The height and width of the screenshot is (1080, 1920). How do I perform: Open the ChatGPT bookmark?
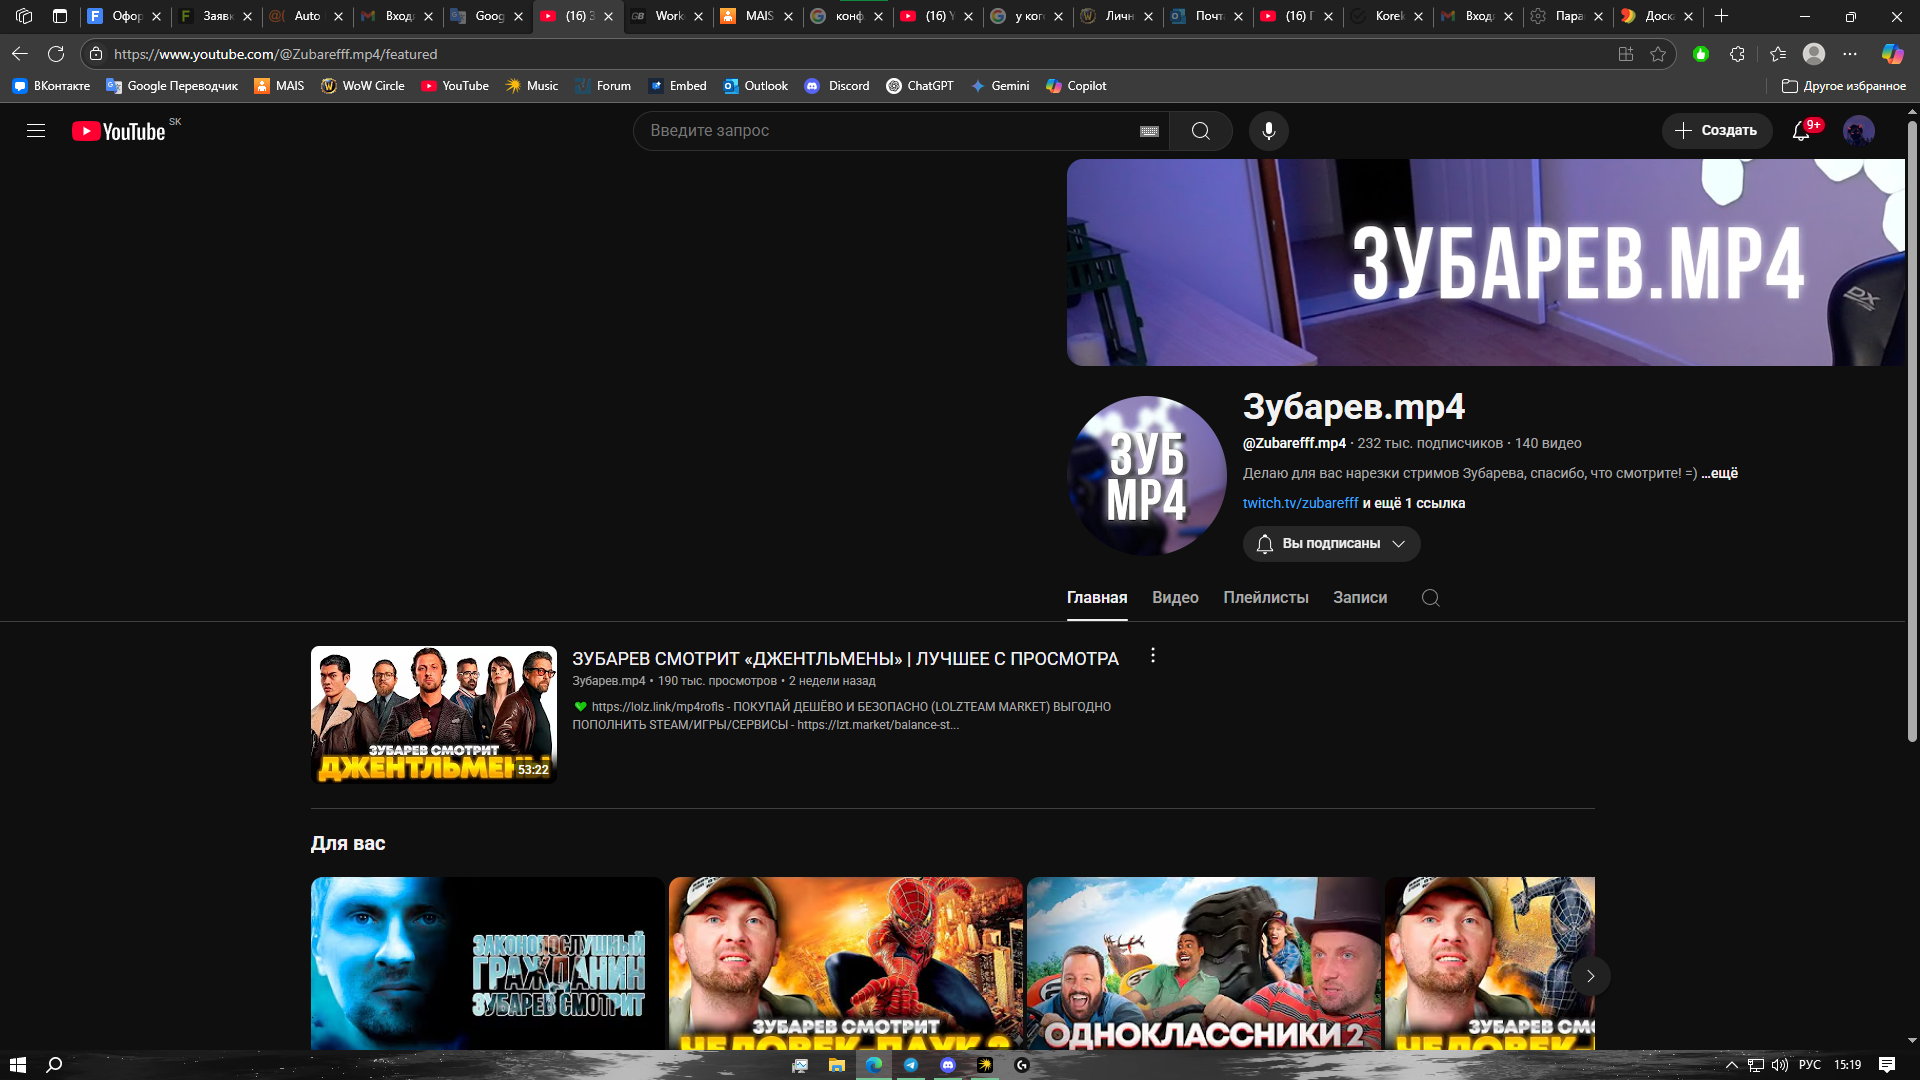click(x=920, y=86)
